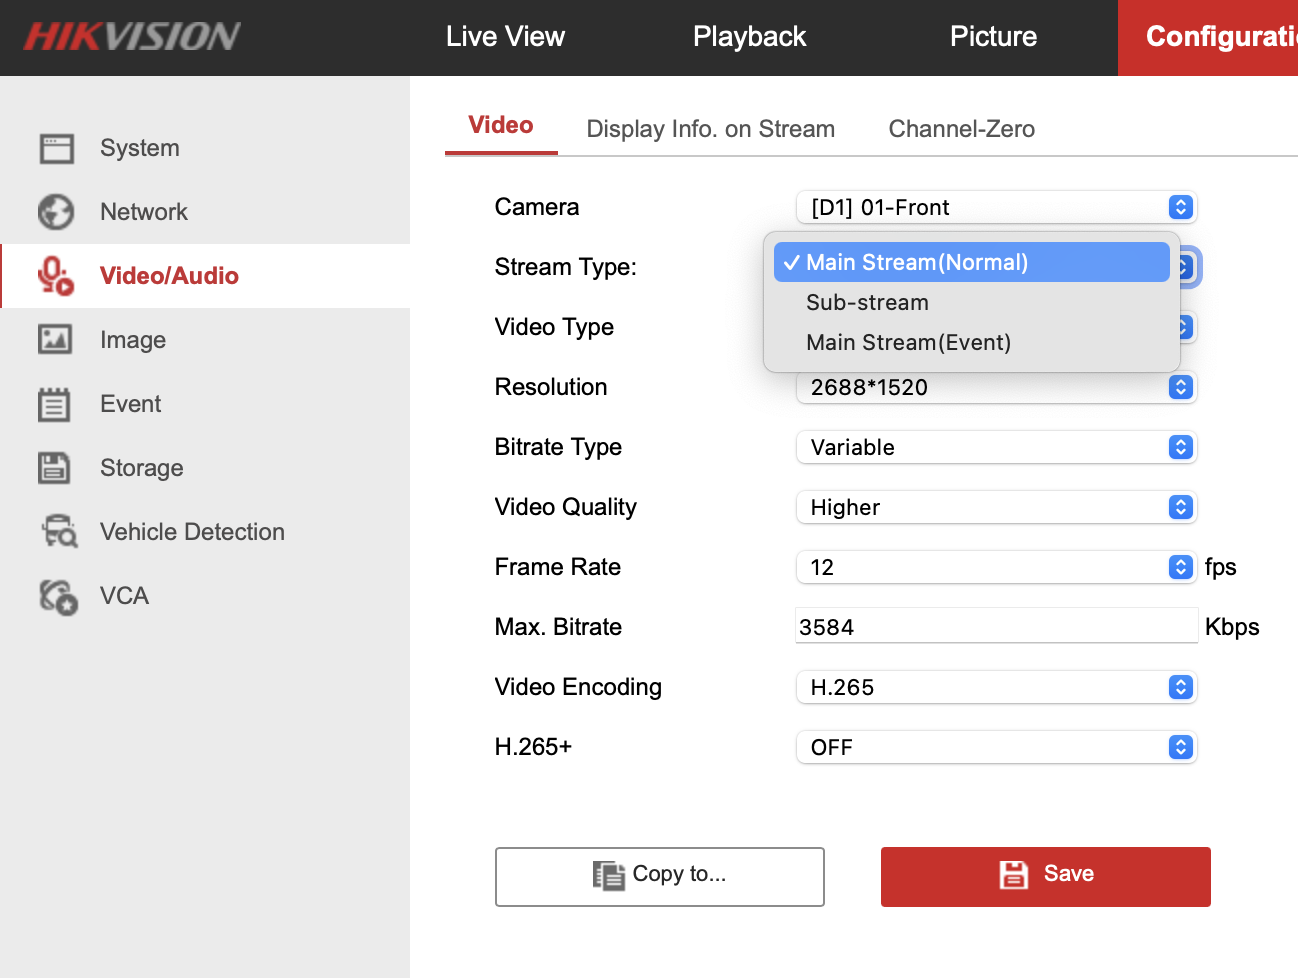Image resolution: width=1298 pixels, height=978 pixels.
Task: Open the H.265+ dropdown
Action: tap(996, 747)
